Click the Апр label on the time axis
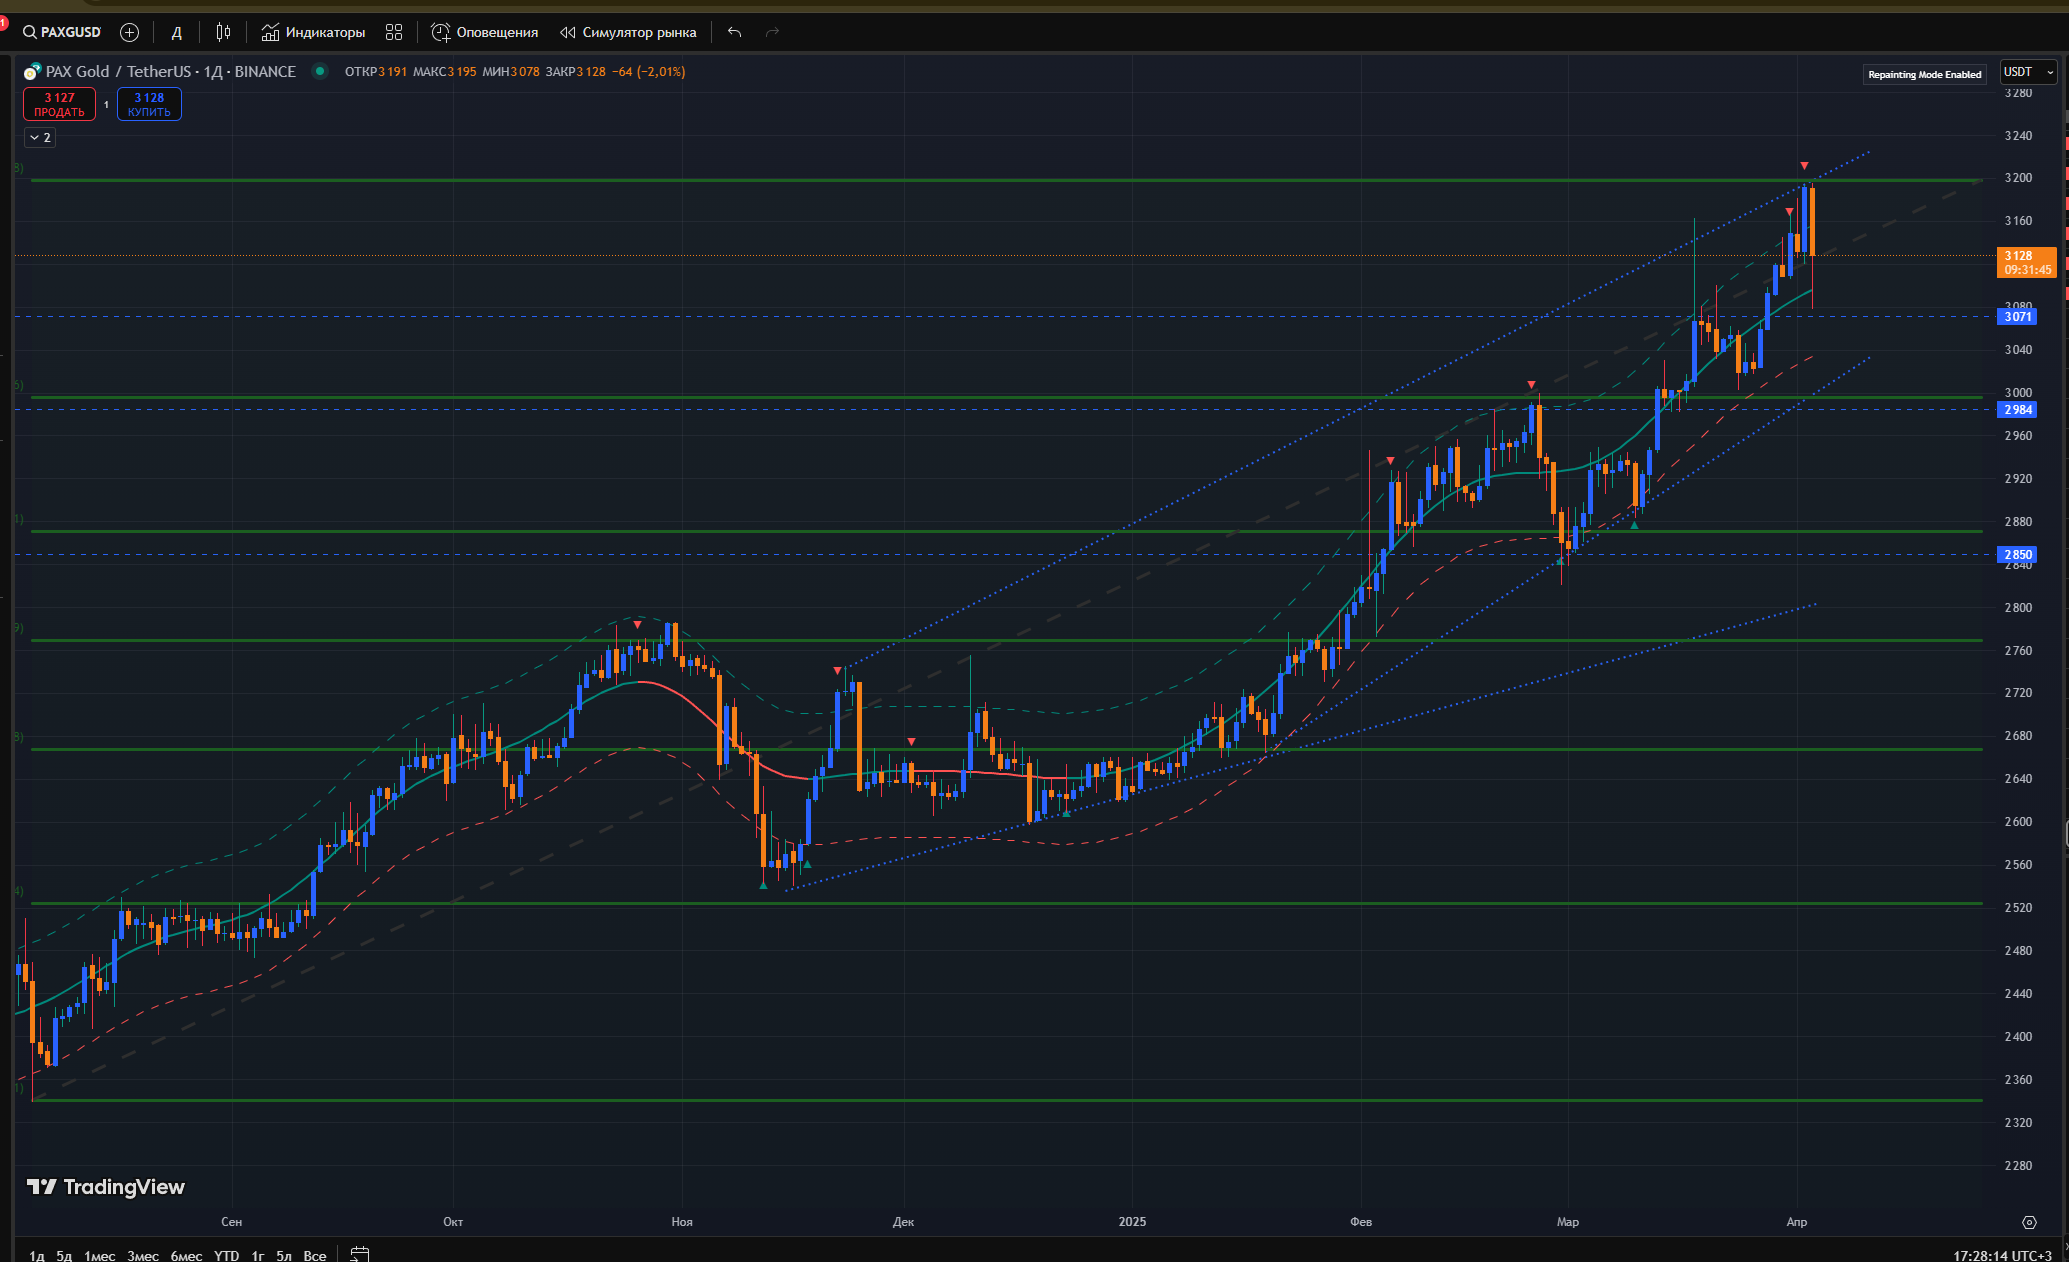Viewport: 2069px width, 1262px height. click(x=1797, y=1222)
